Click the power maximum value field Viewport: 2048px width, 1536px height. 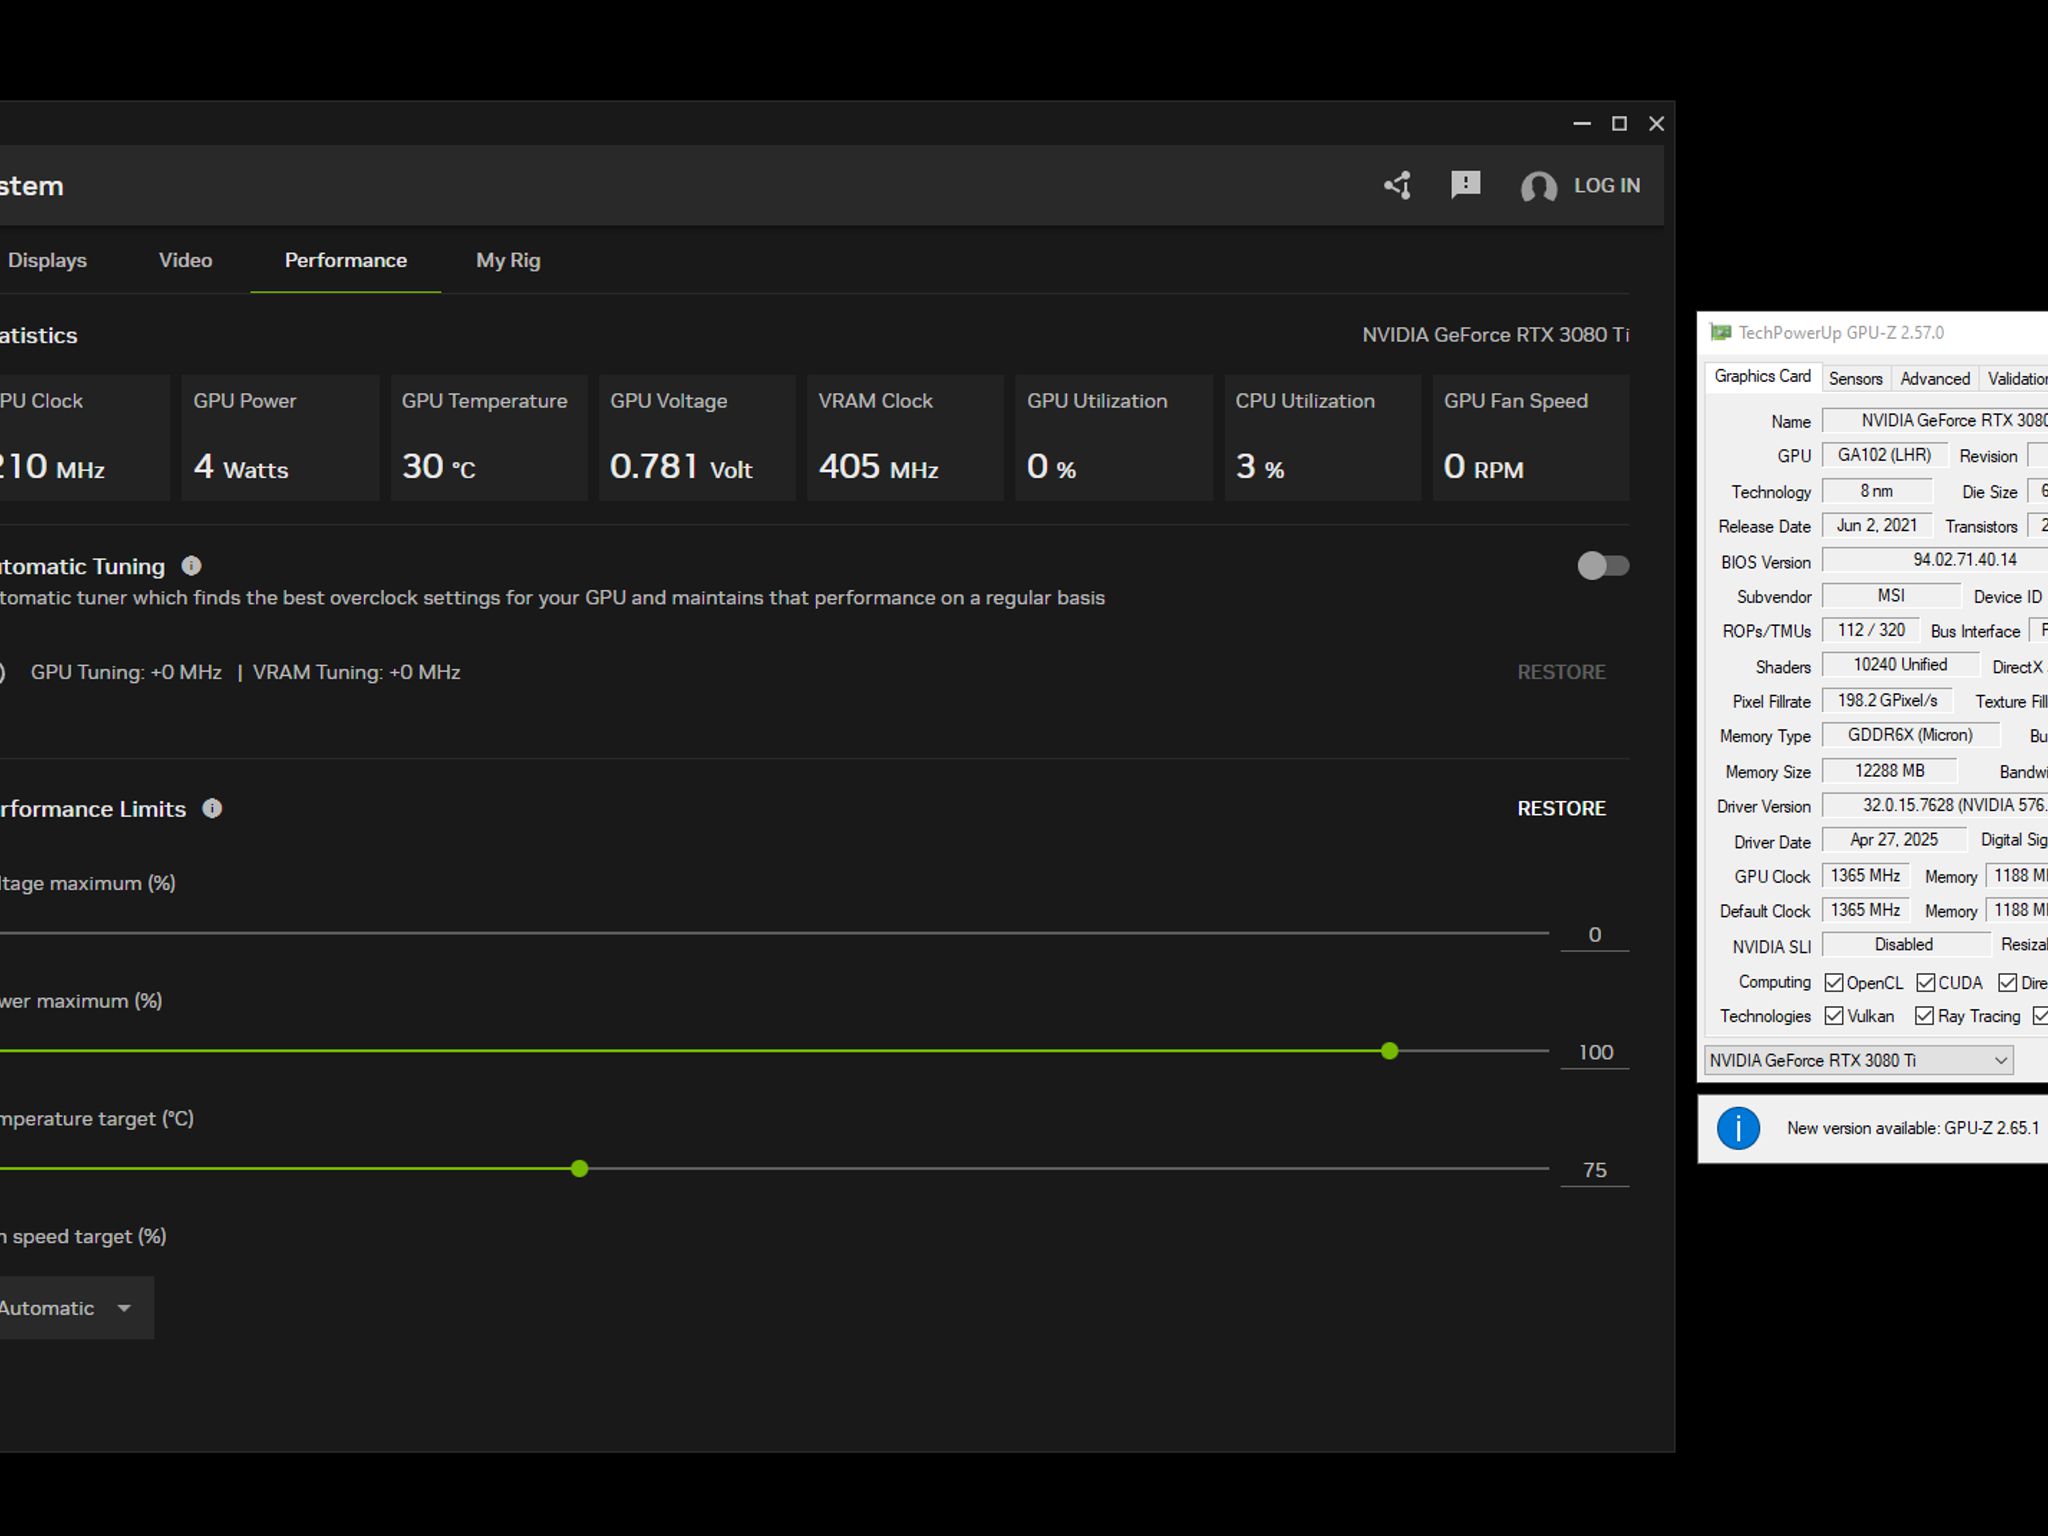(1595, 1052)
